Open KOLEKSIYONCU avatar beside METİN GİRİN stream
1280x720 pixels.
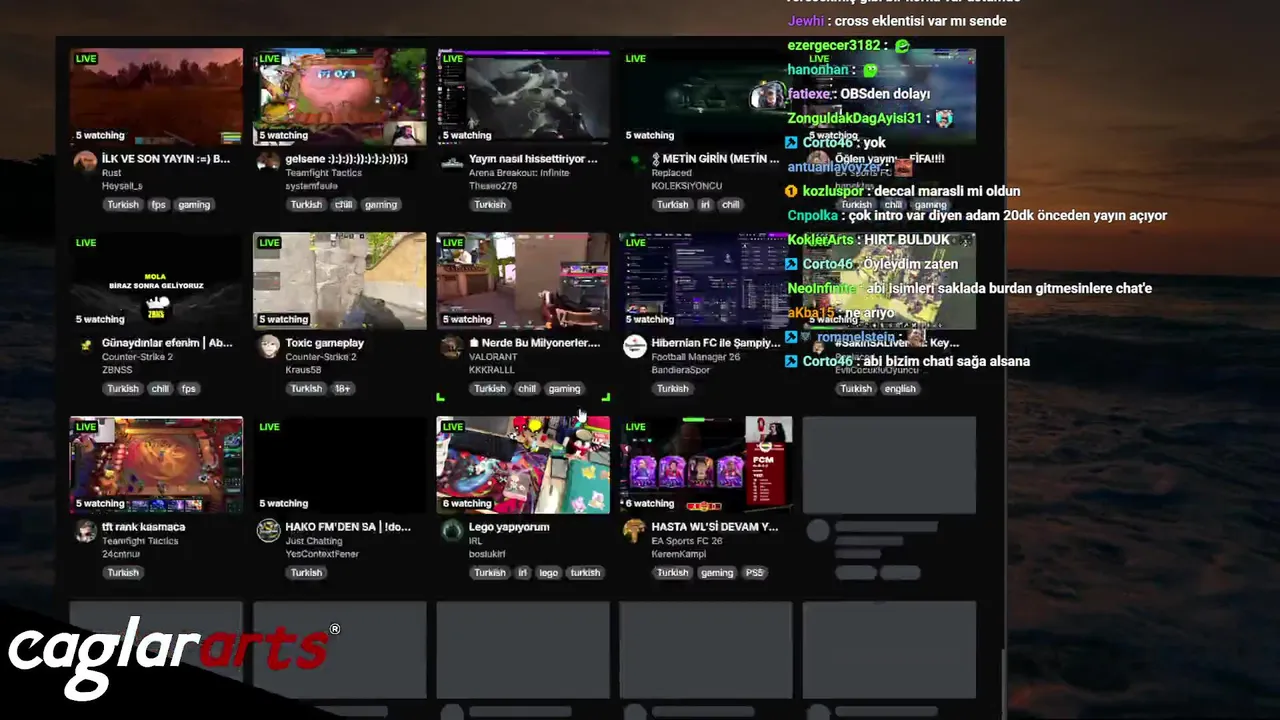click(635, 161)
